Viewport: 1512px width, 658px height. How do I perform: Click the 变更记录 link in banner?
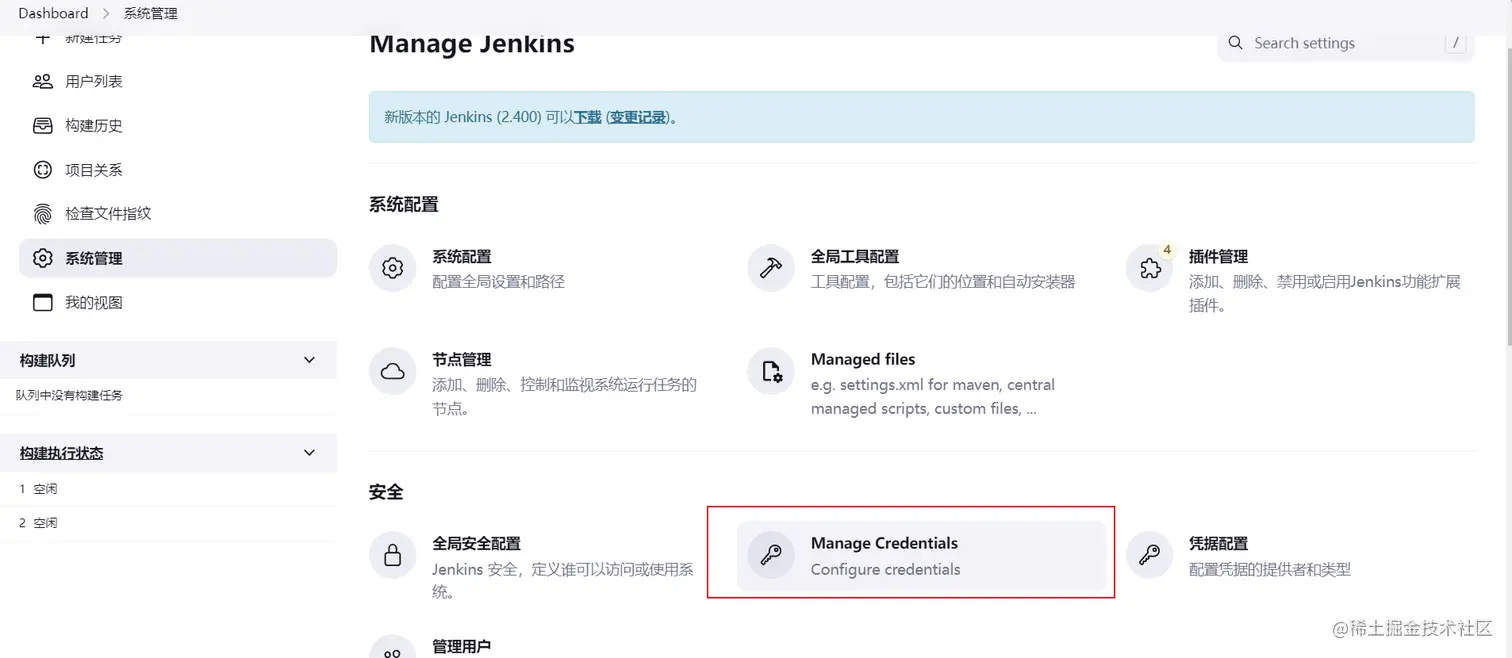click(638, 117)
